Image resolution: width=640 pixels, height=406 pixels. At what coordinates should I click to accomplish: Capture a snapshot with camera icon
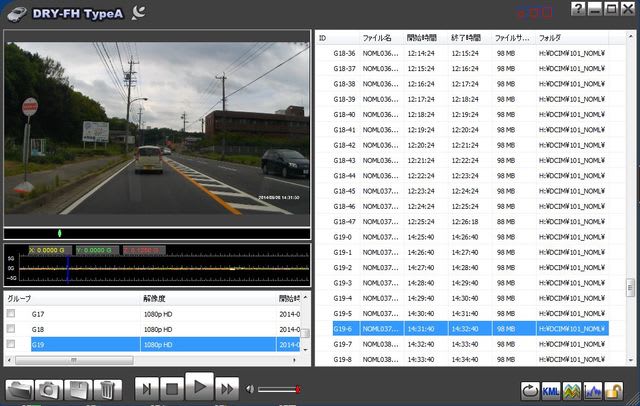49,390
